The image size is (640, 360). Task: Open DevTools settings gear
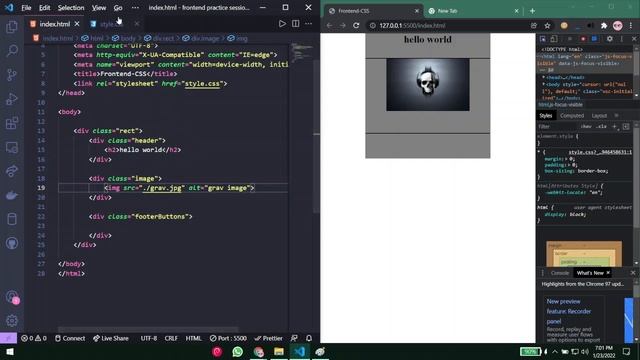(609, 39)
